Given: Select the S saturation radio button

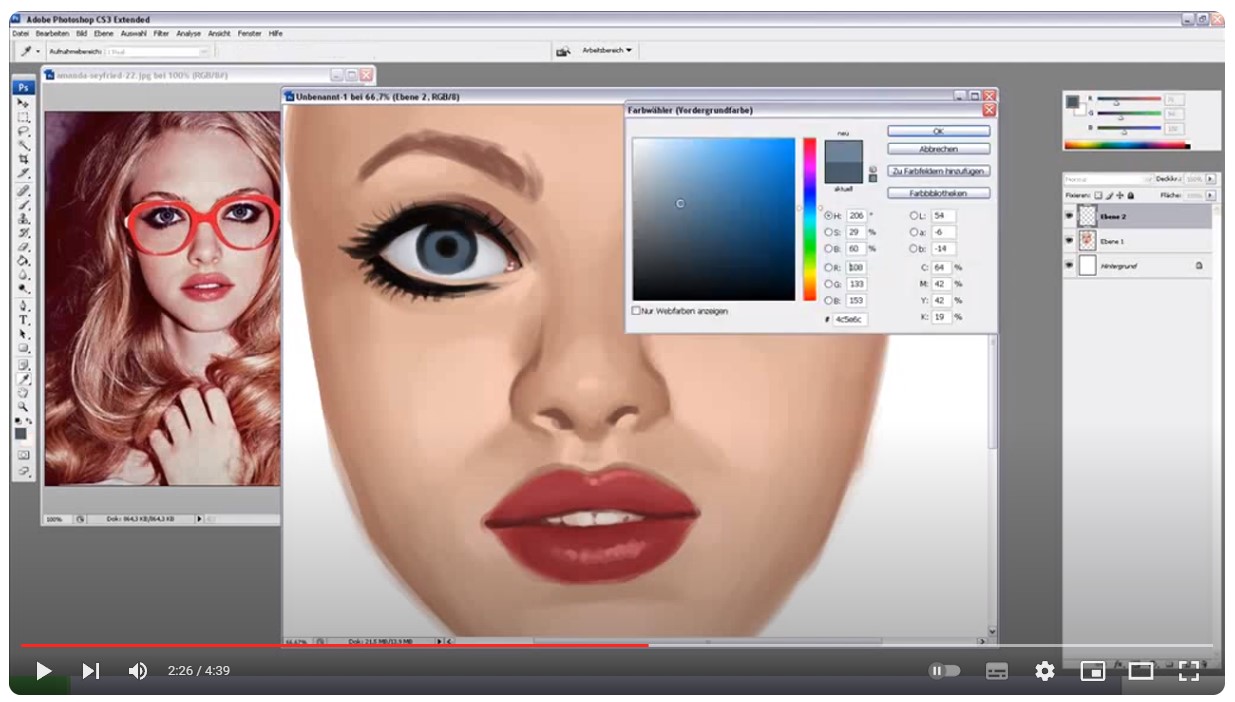Looking at the screenshot, I should 828,232.
